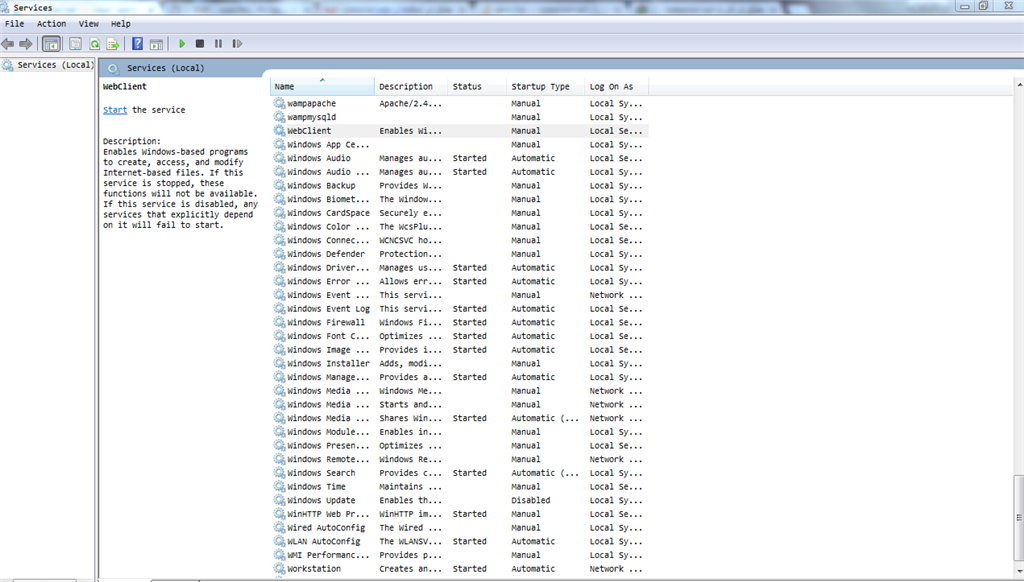
Task: Select the Windows Driver... service name
Action: coord(328,268)
